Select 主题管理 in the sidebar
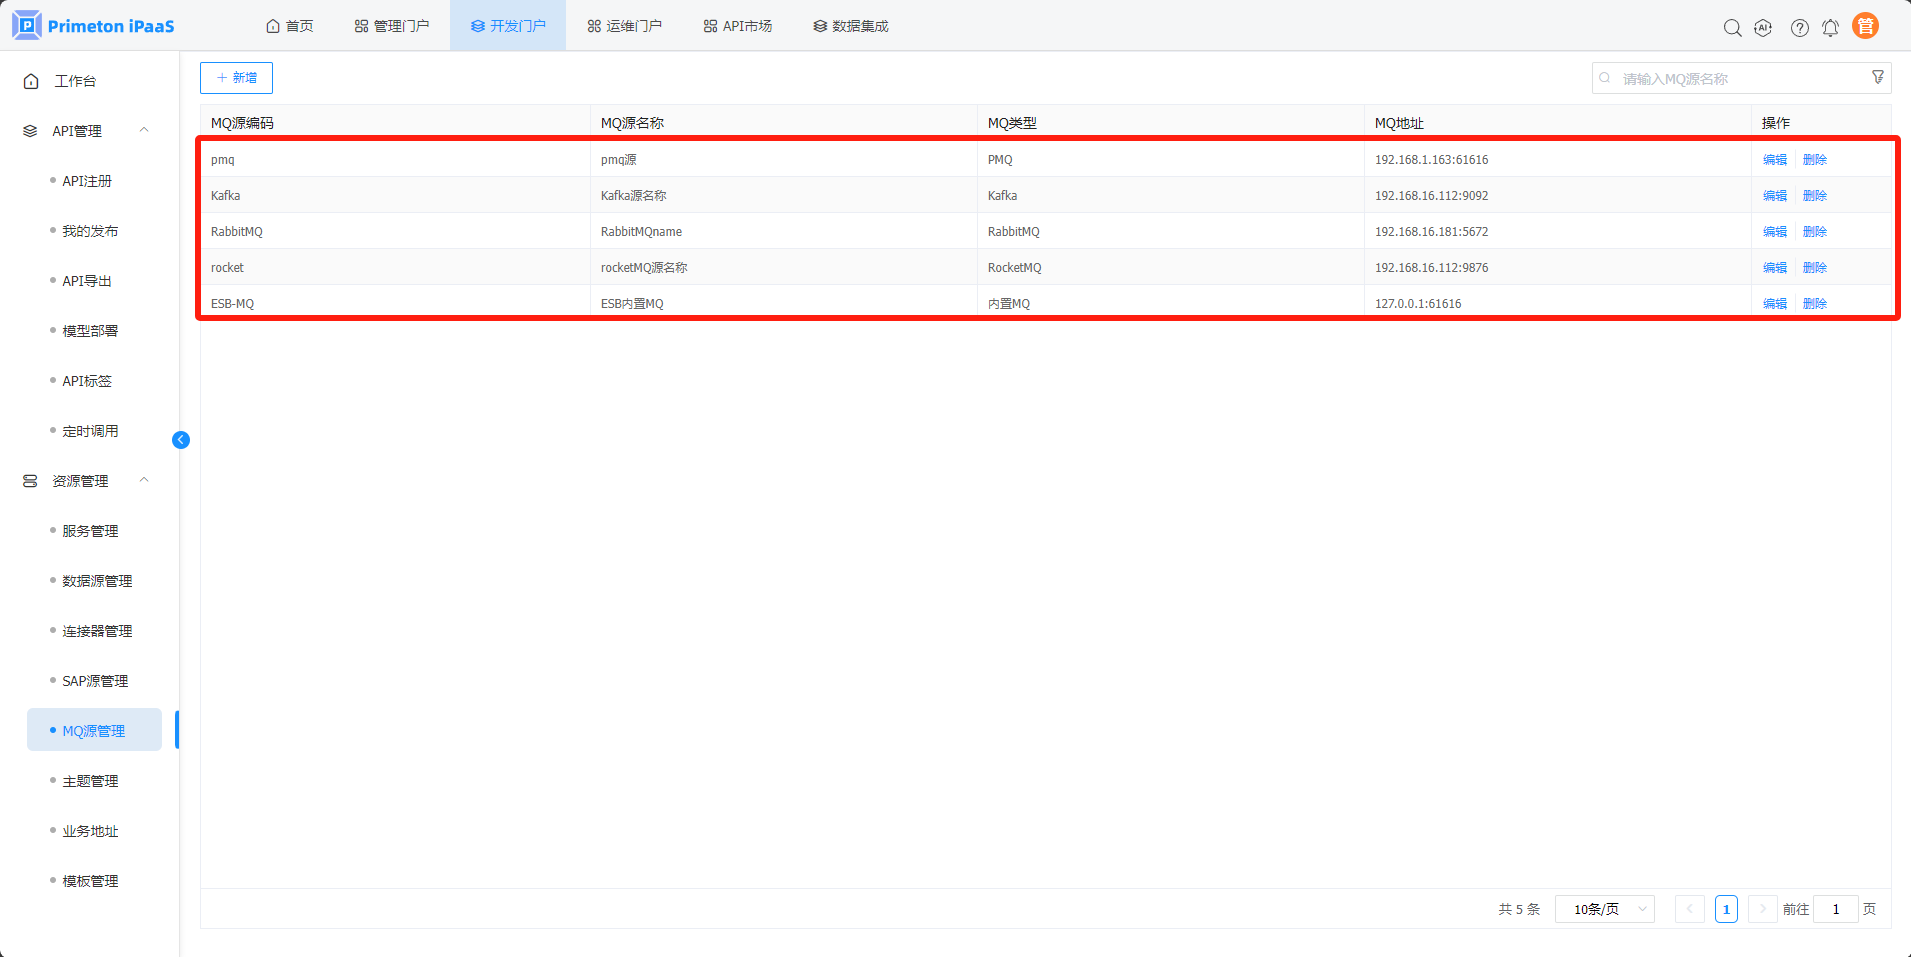 tap(90, 781)
